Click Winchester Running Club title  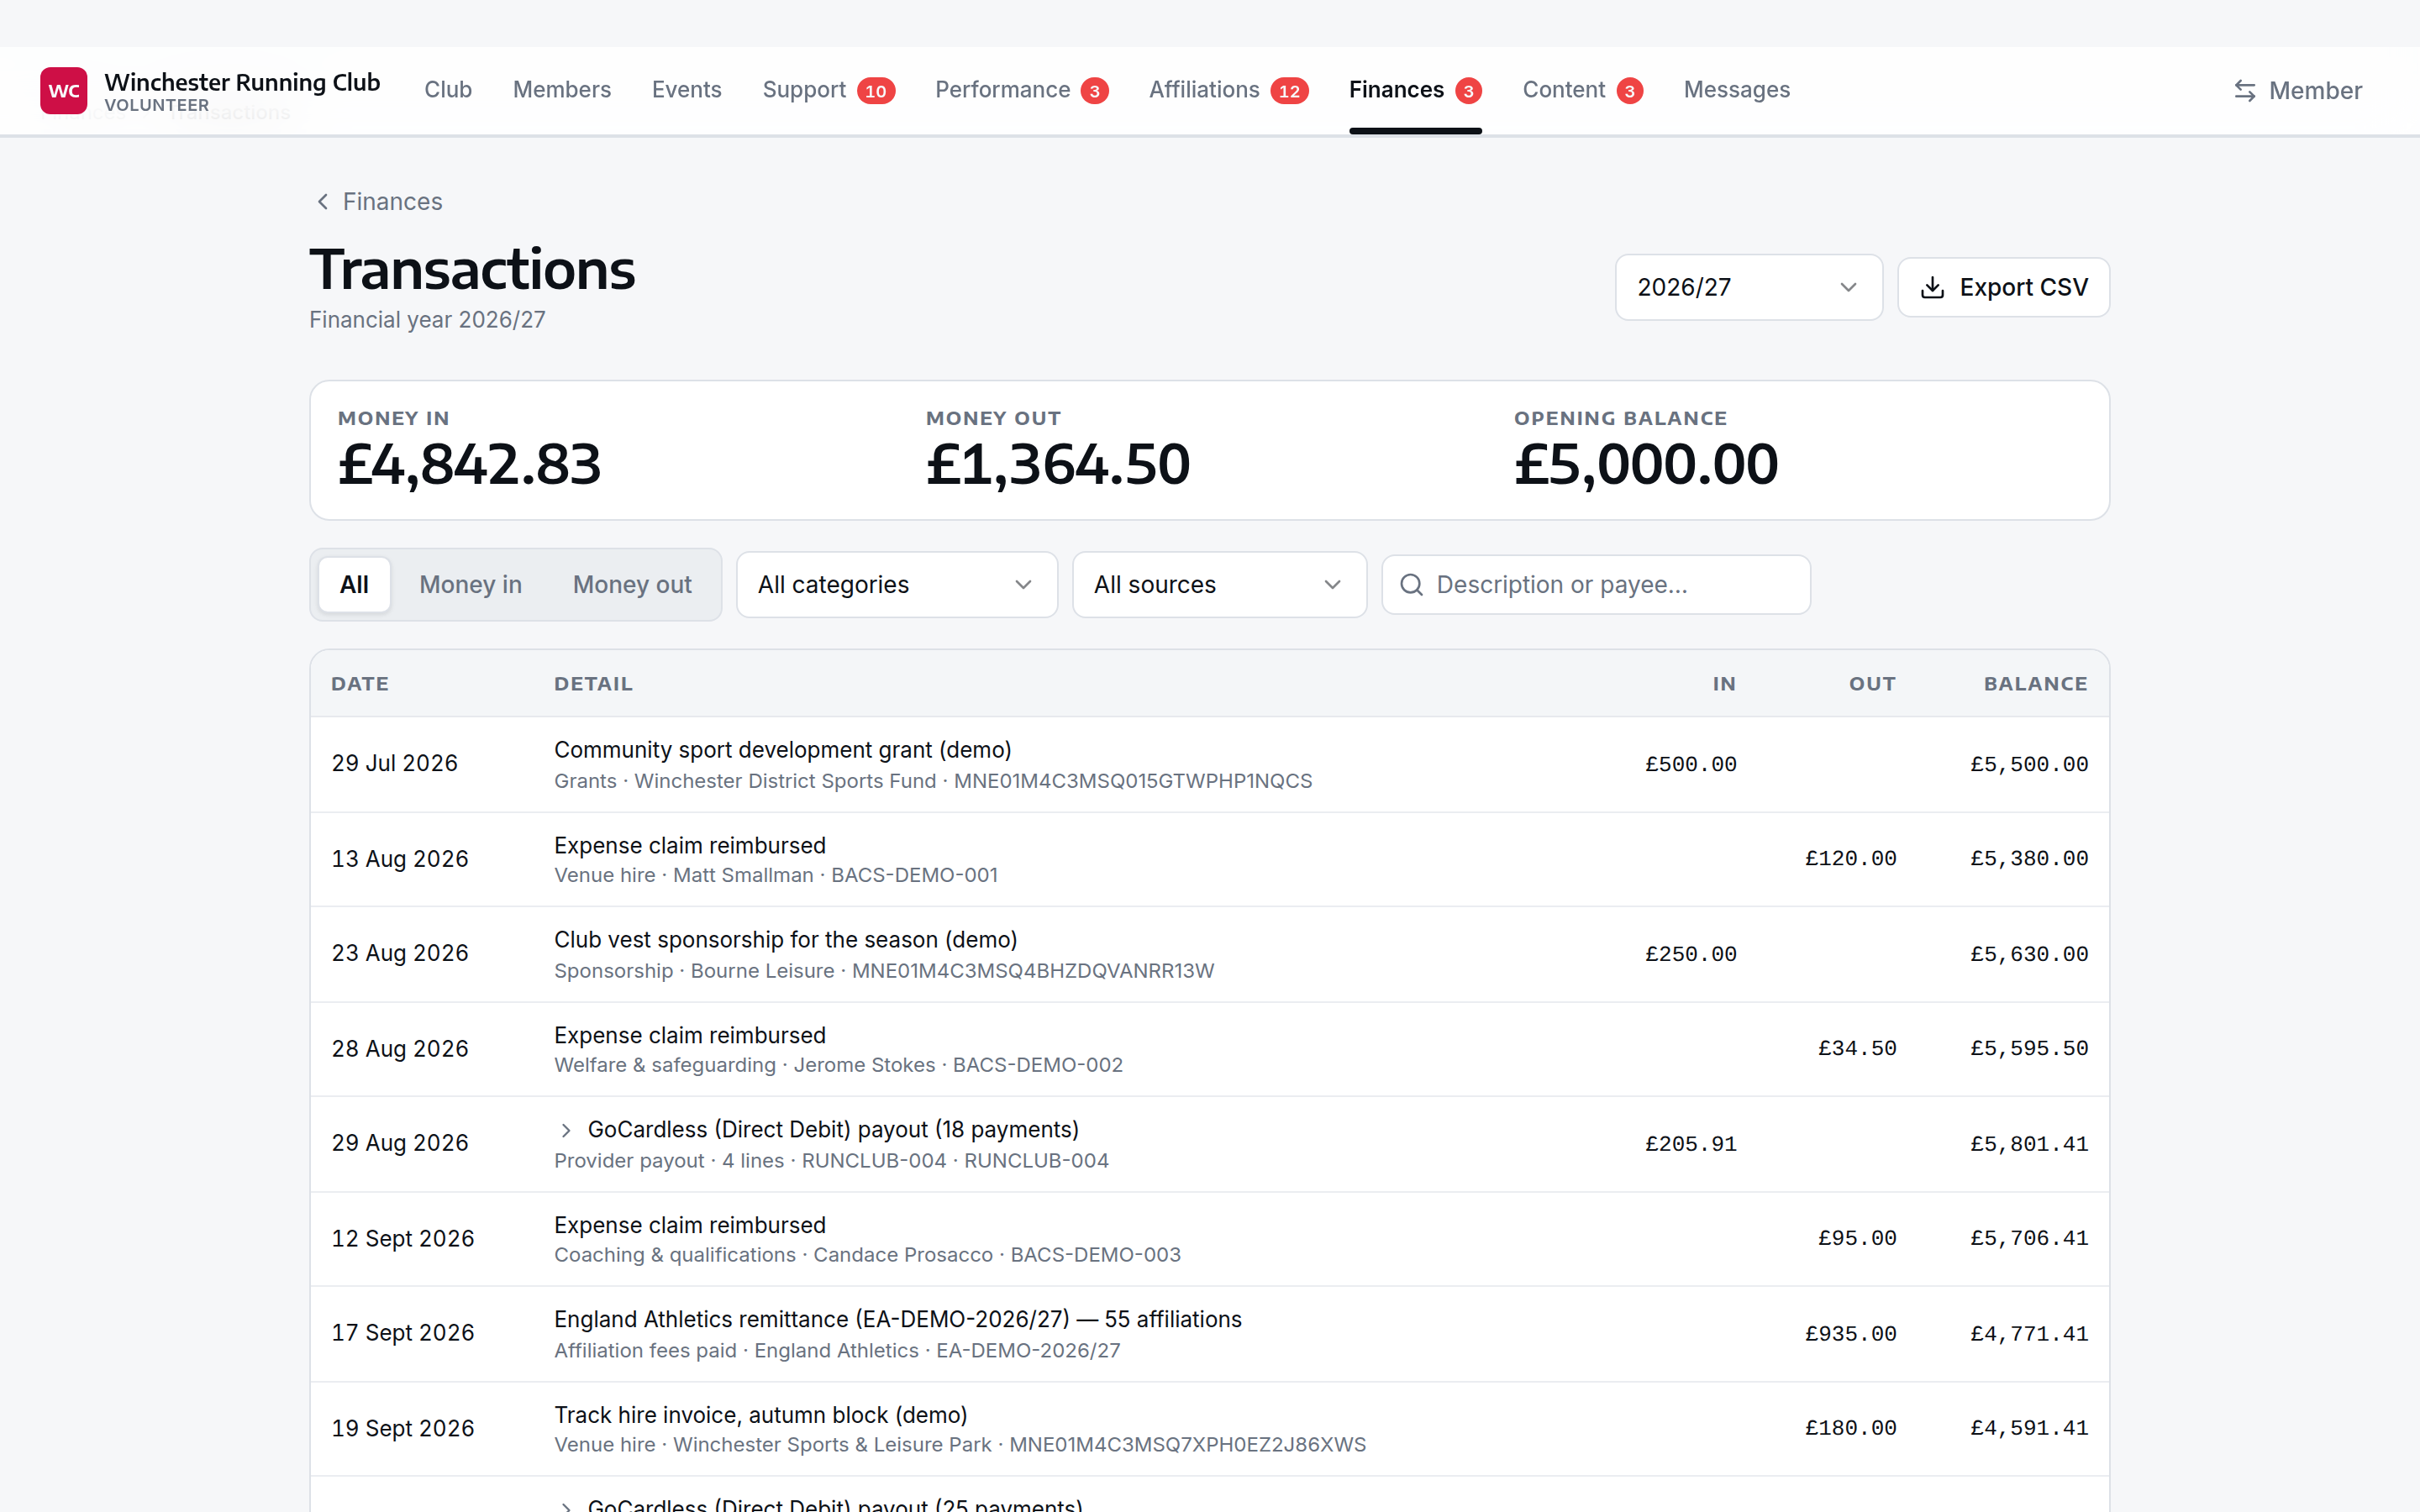coord(242,82)
